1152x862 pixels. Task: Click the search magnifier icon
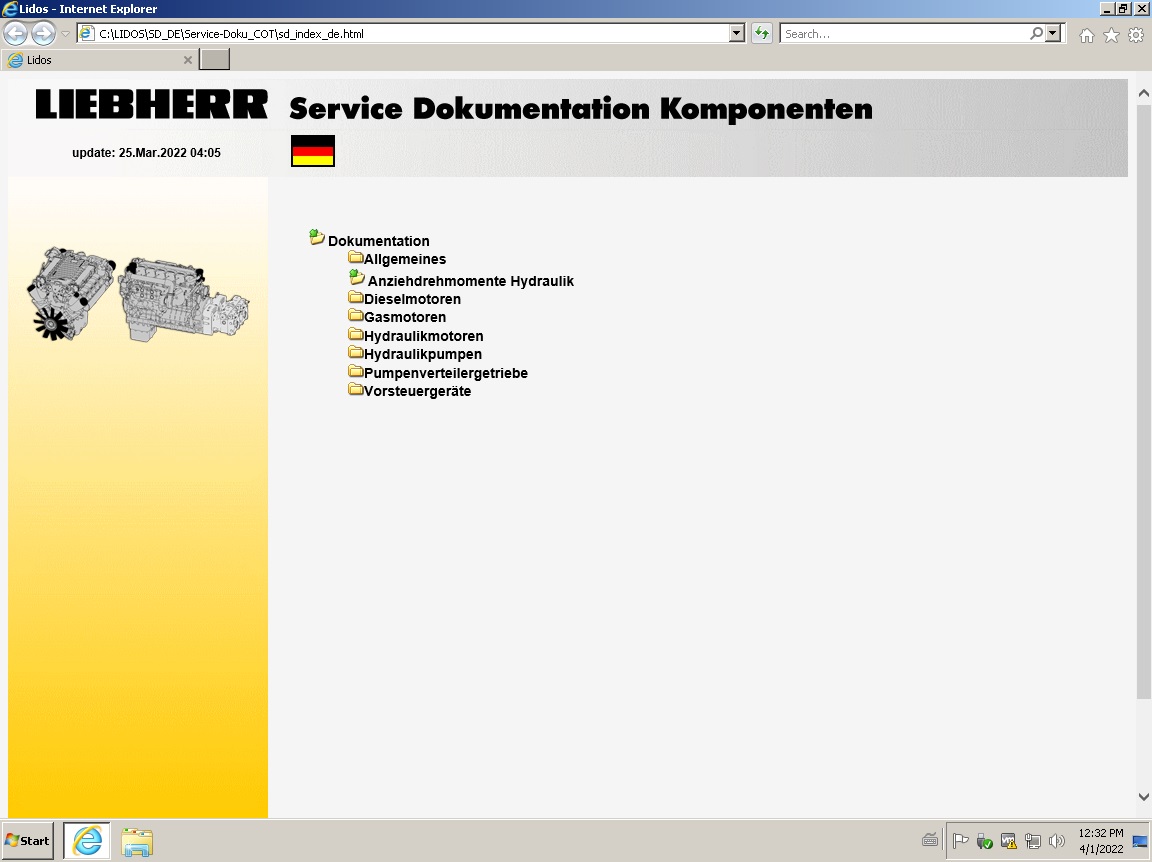pos(1036,34)
